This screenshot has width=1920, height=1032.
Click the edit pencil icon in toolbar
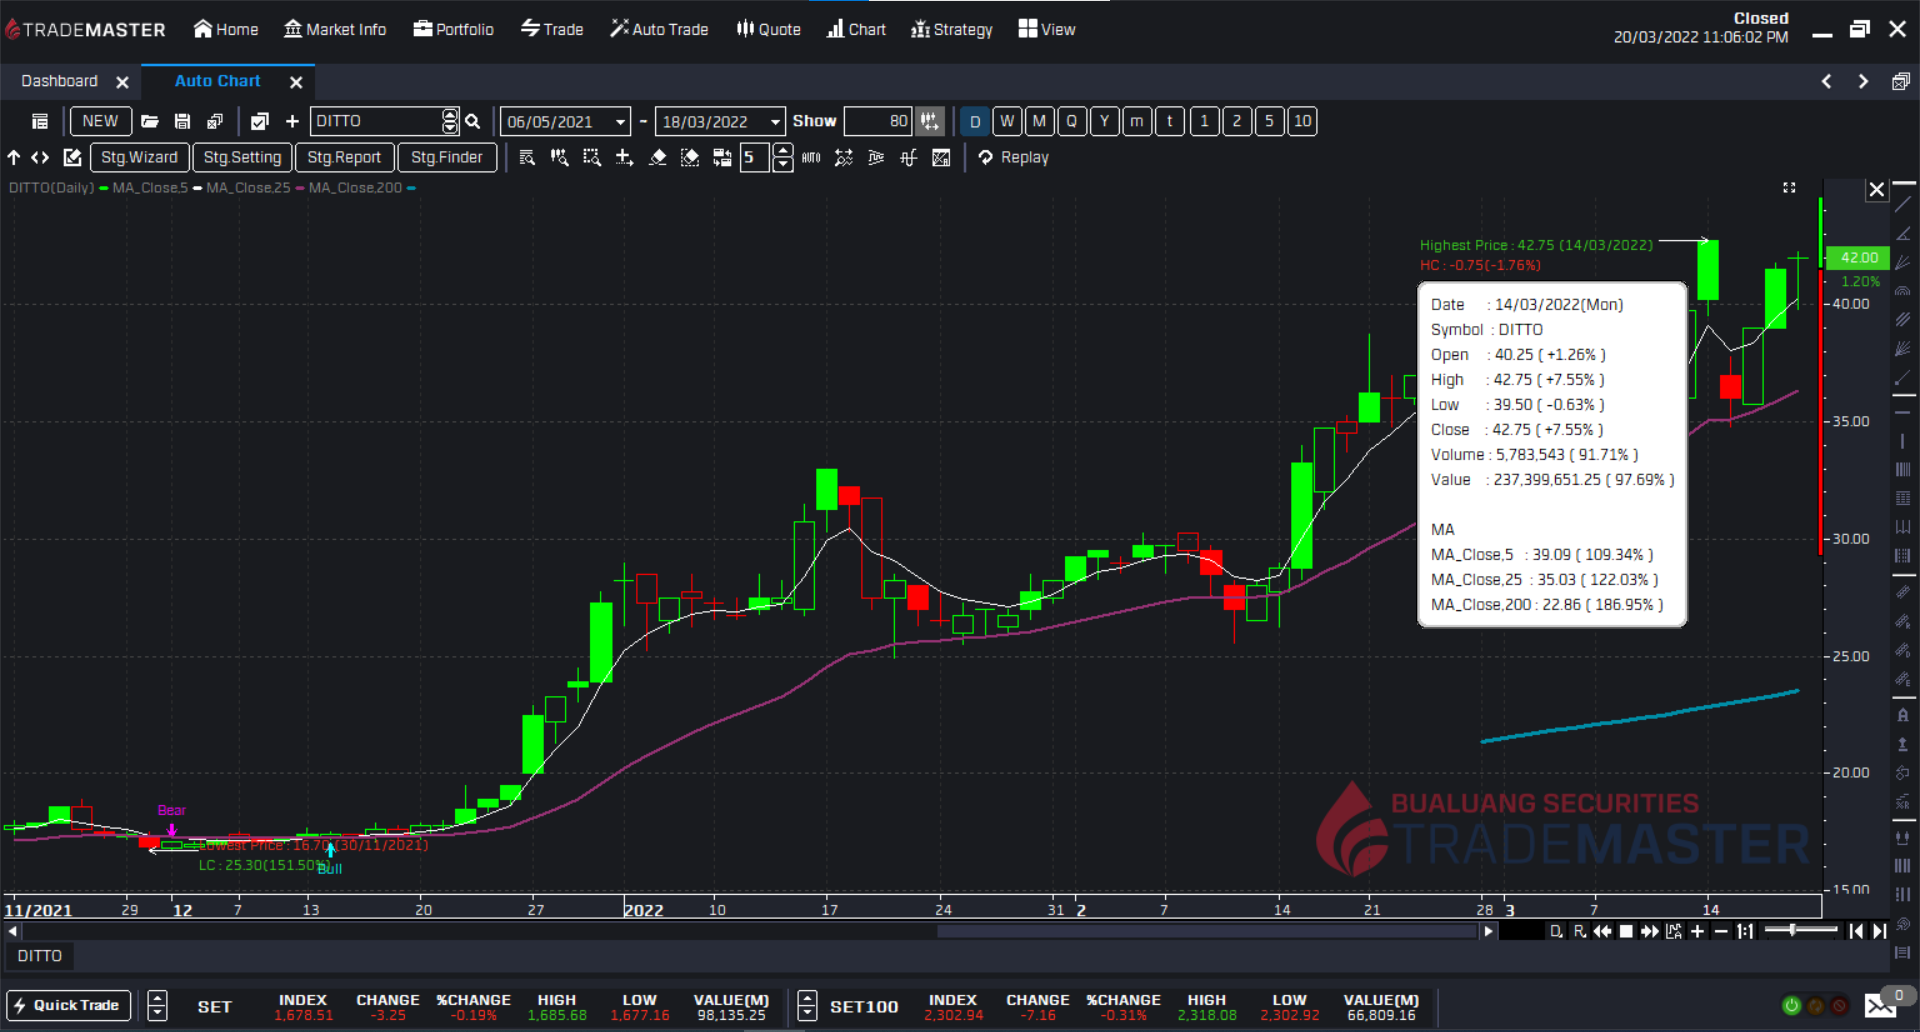(x=72, y=157)
